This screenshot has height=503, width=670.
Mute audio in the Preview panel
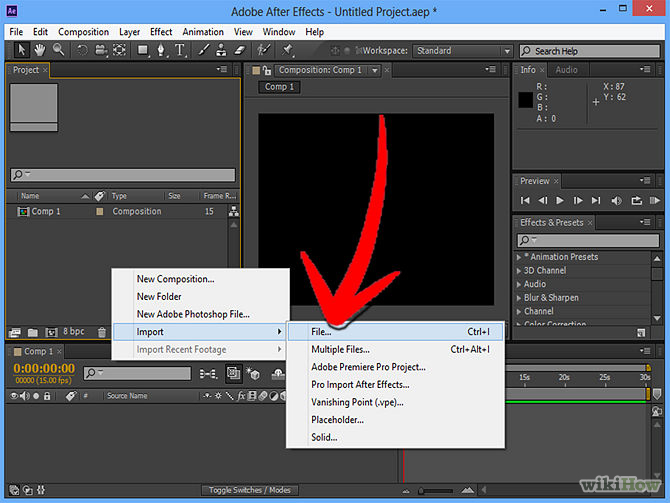[x=616, y=200]
